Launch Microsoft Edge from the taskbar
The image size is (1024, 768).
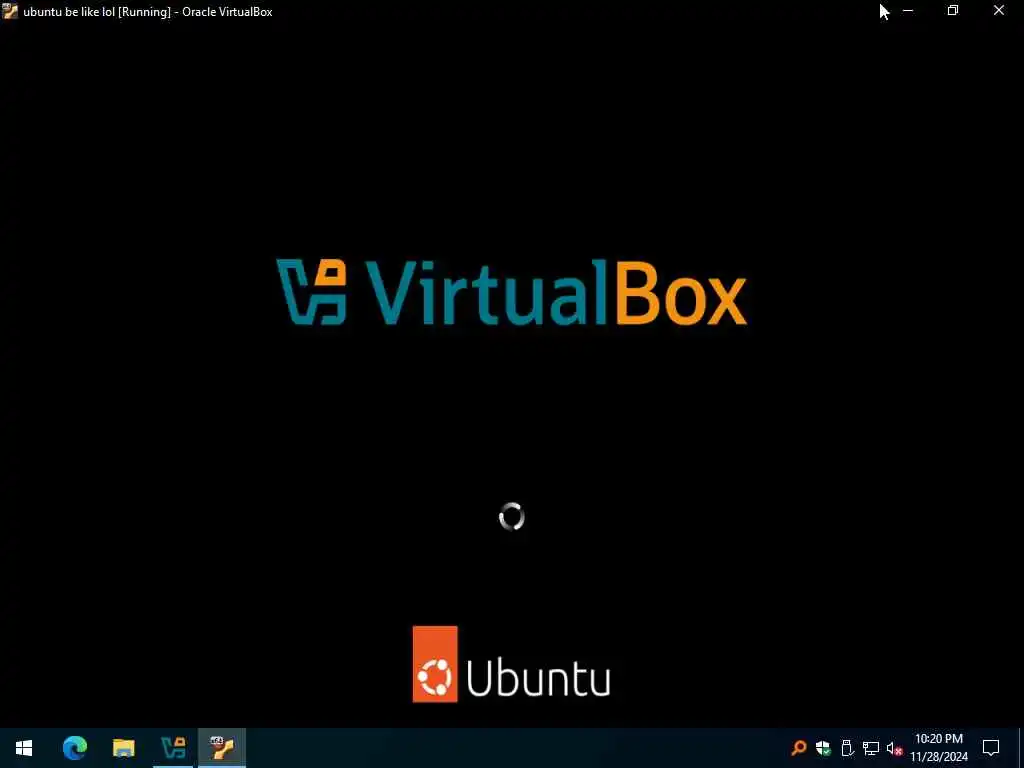click(74, 748)
